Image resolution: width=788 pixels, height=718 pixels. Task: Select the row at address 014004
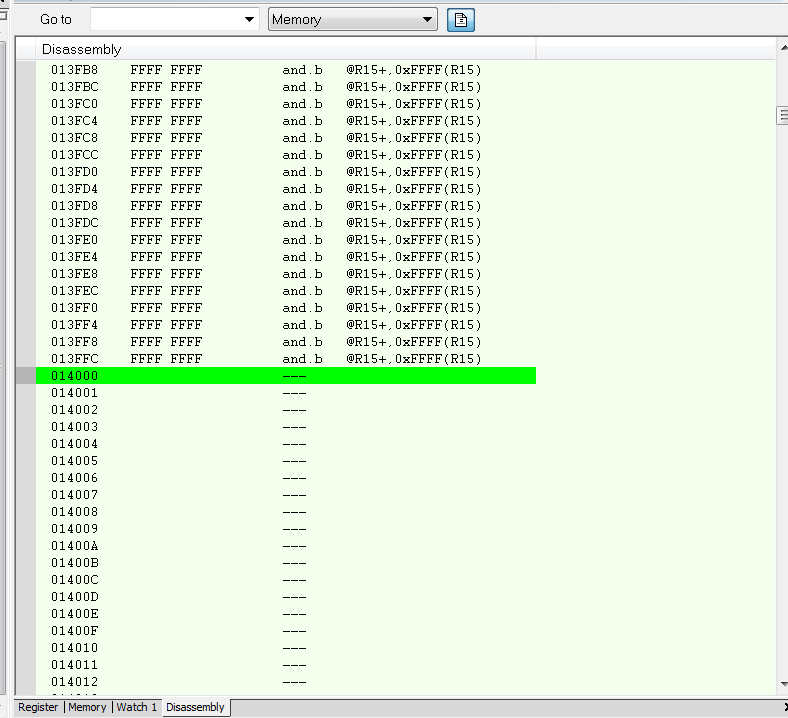click(285, 444)
